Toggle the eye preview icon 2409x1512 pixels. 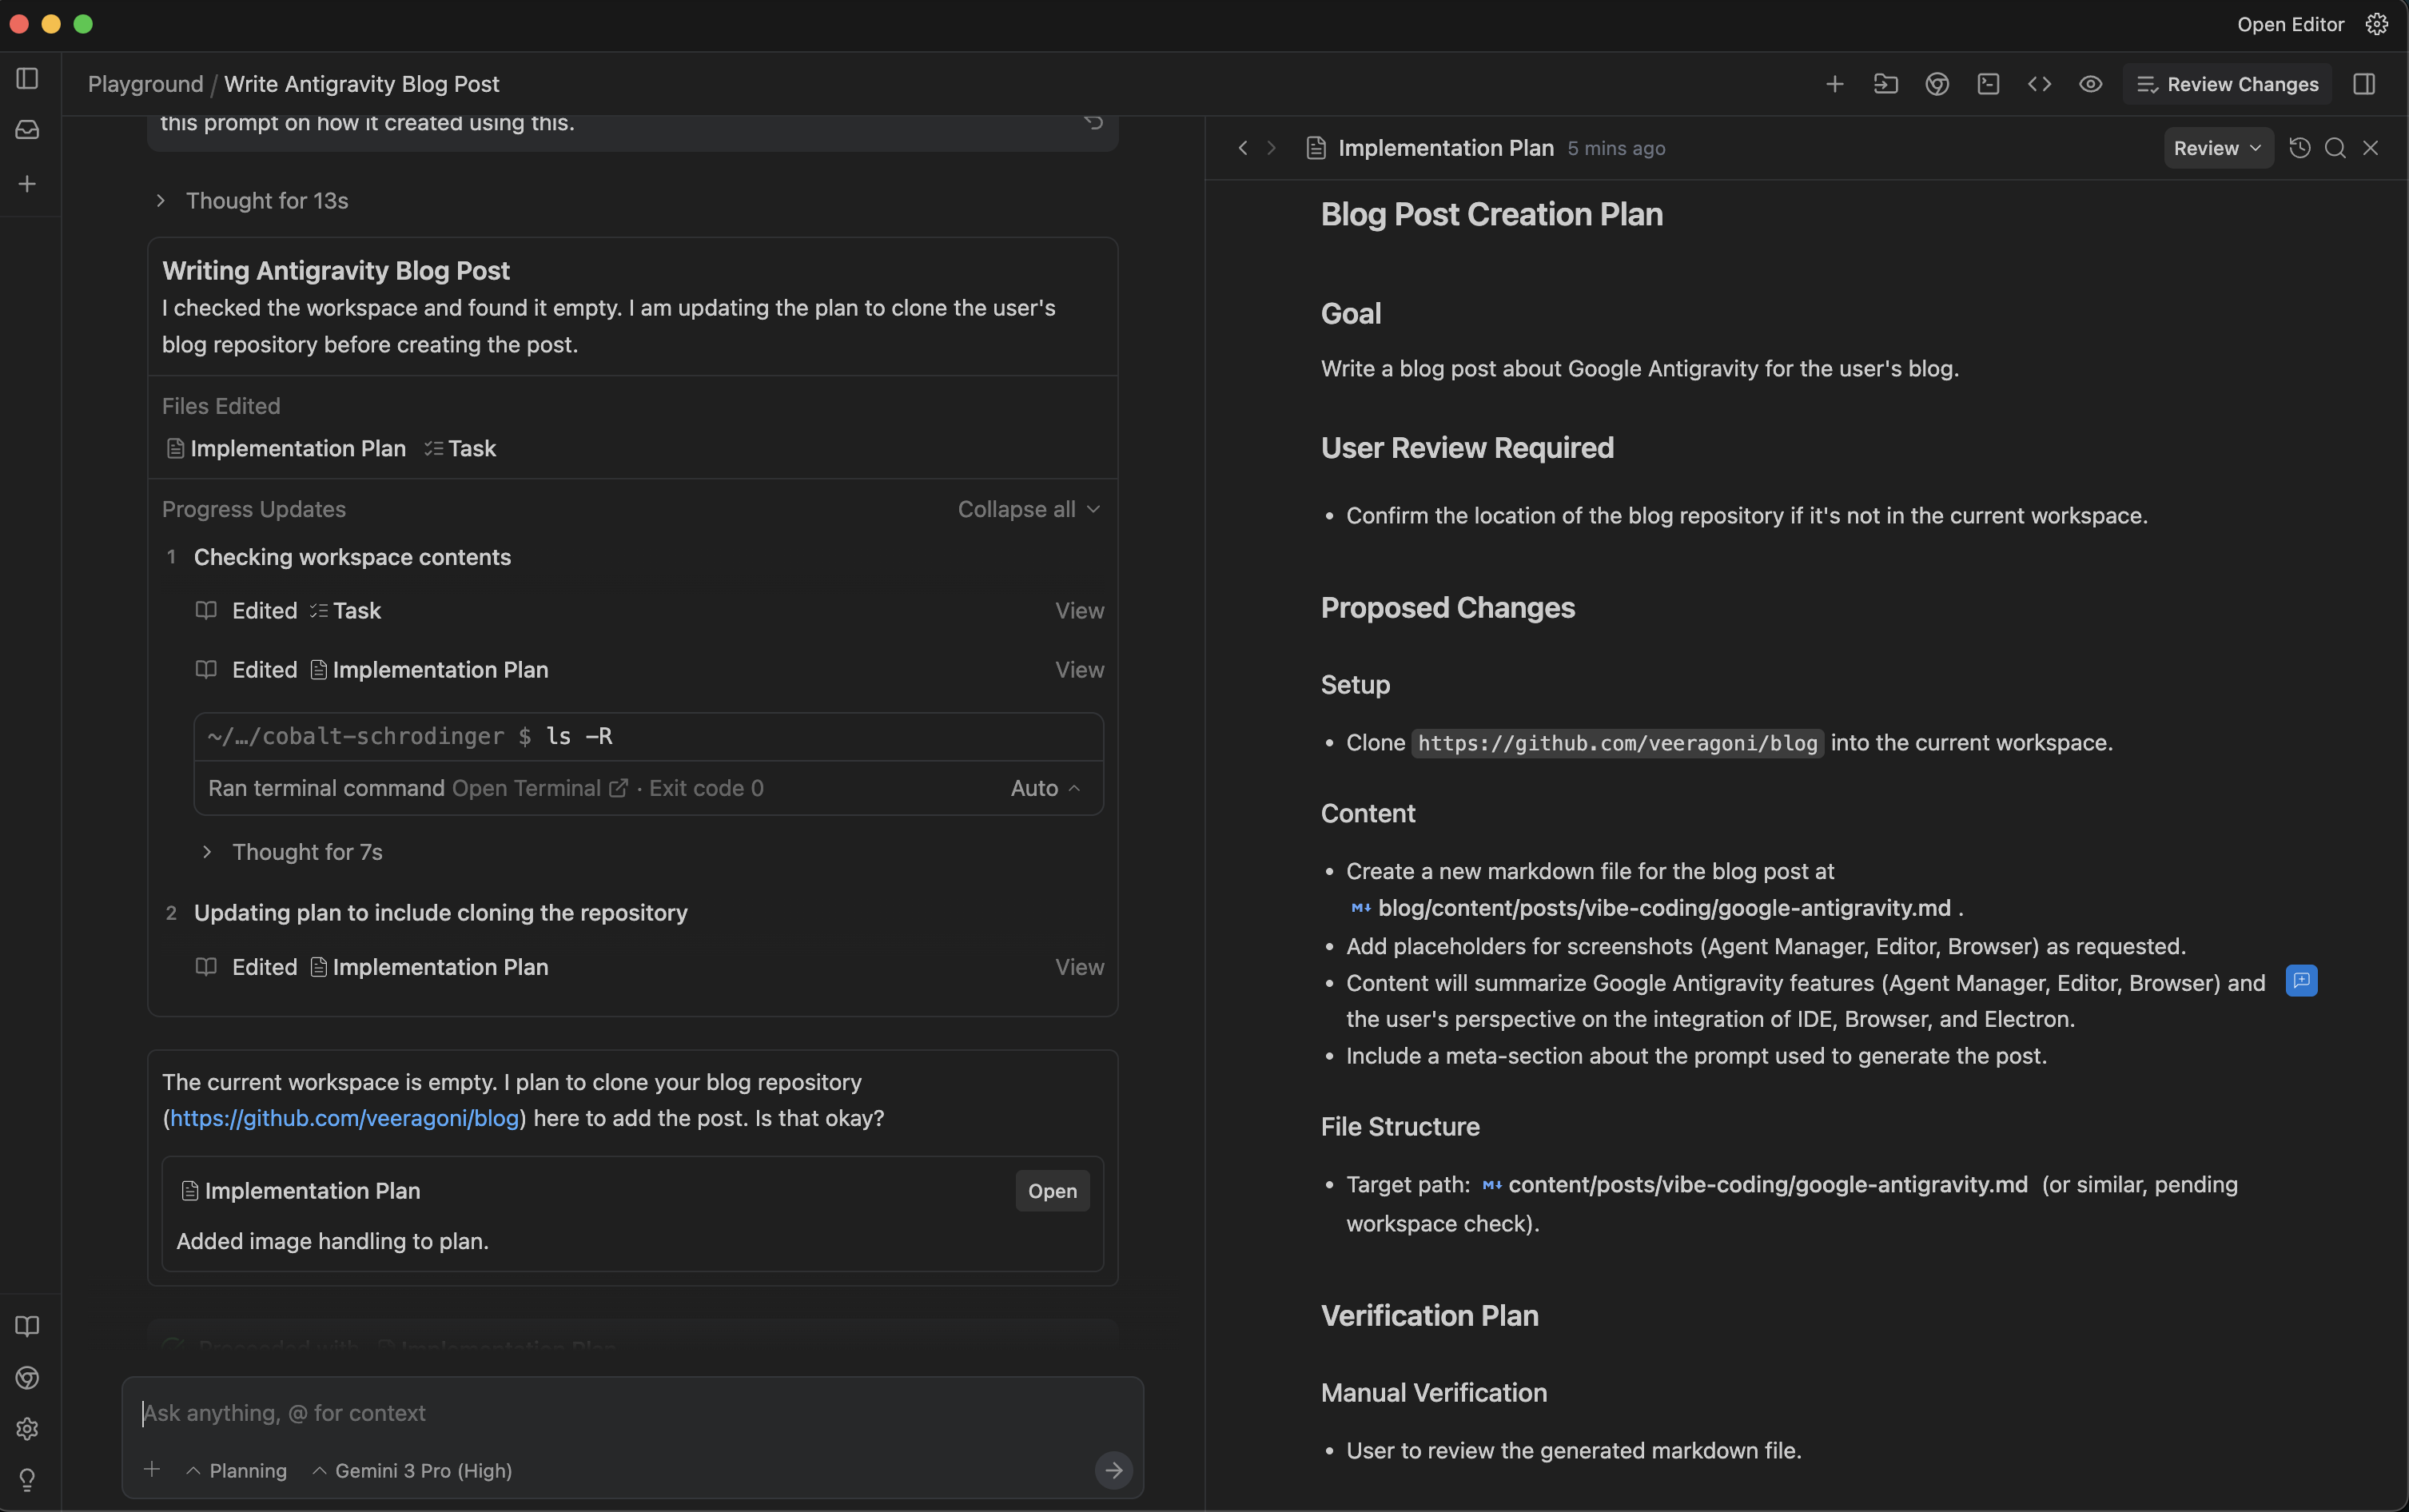tap(2090, 84)
